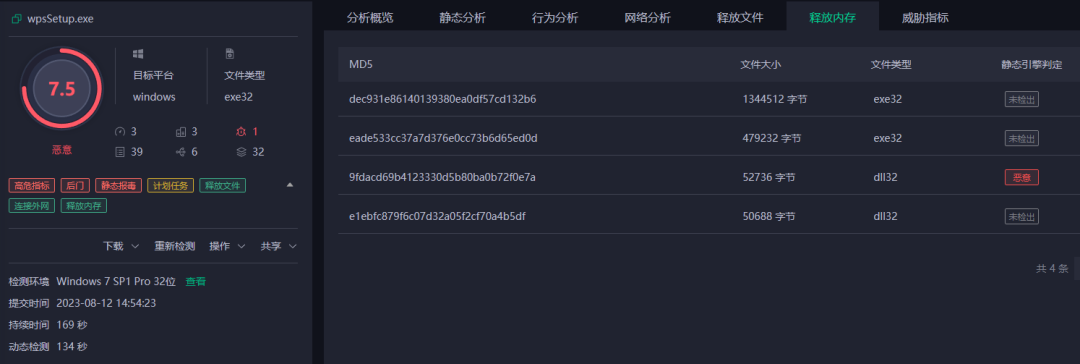Click the 连接外网 tag
The height and width of the screenshot is (364, 1080).
(x=32, y=205)
